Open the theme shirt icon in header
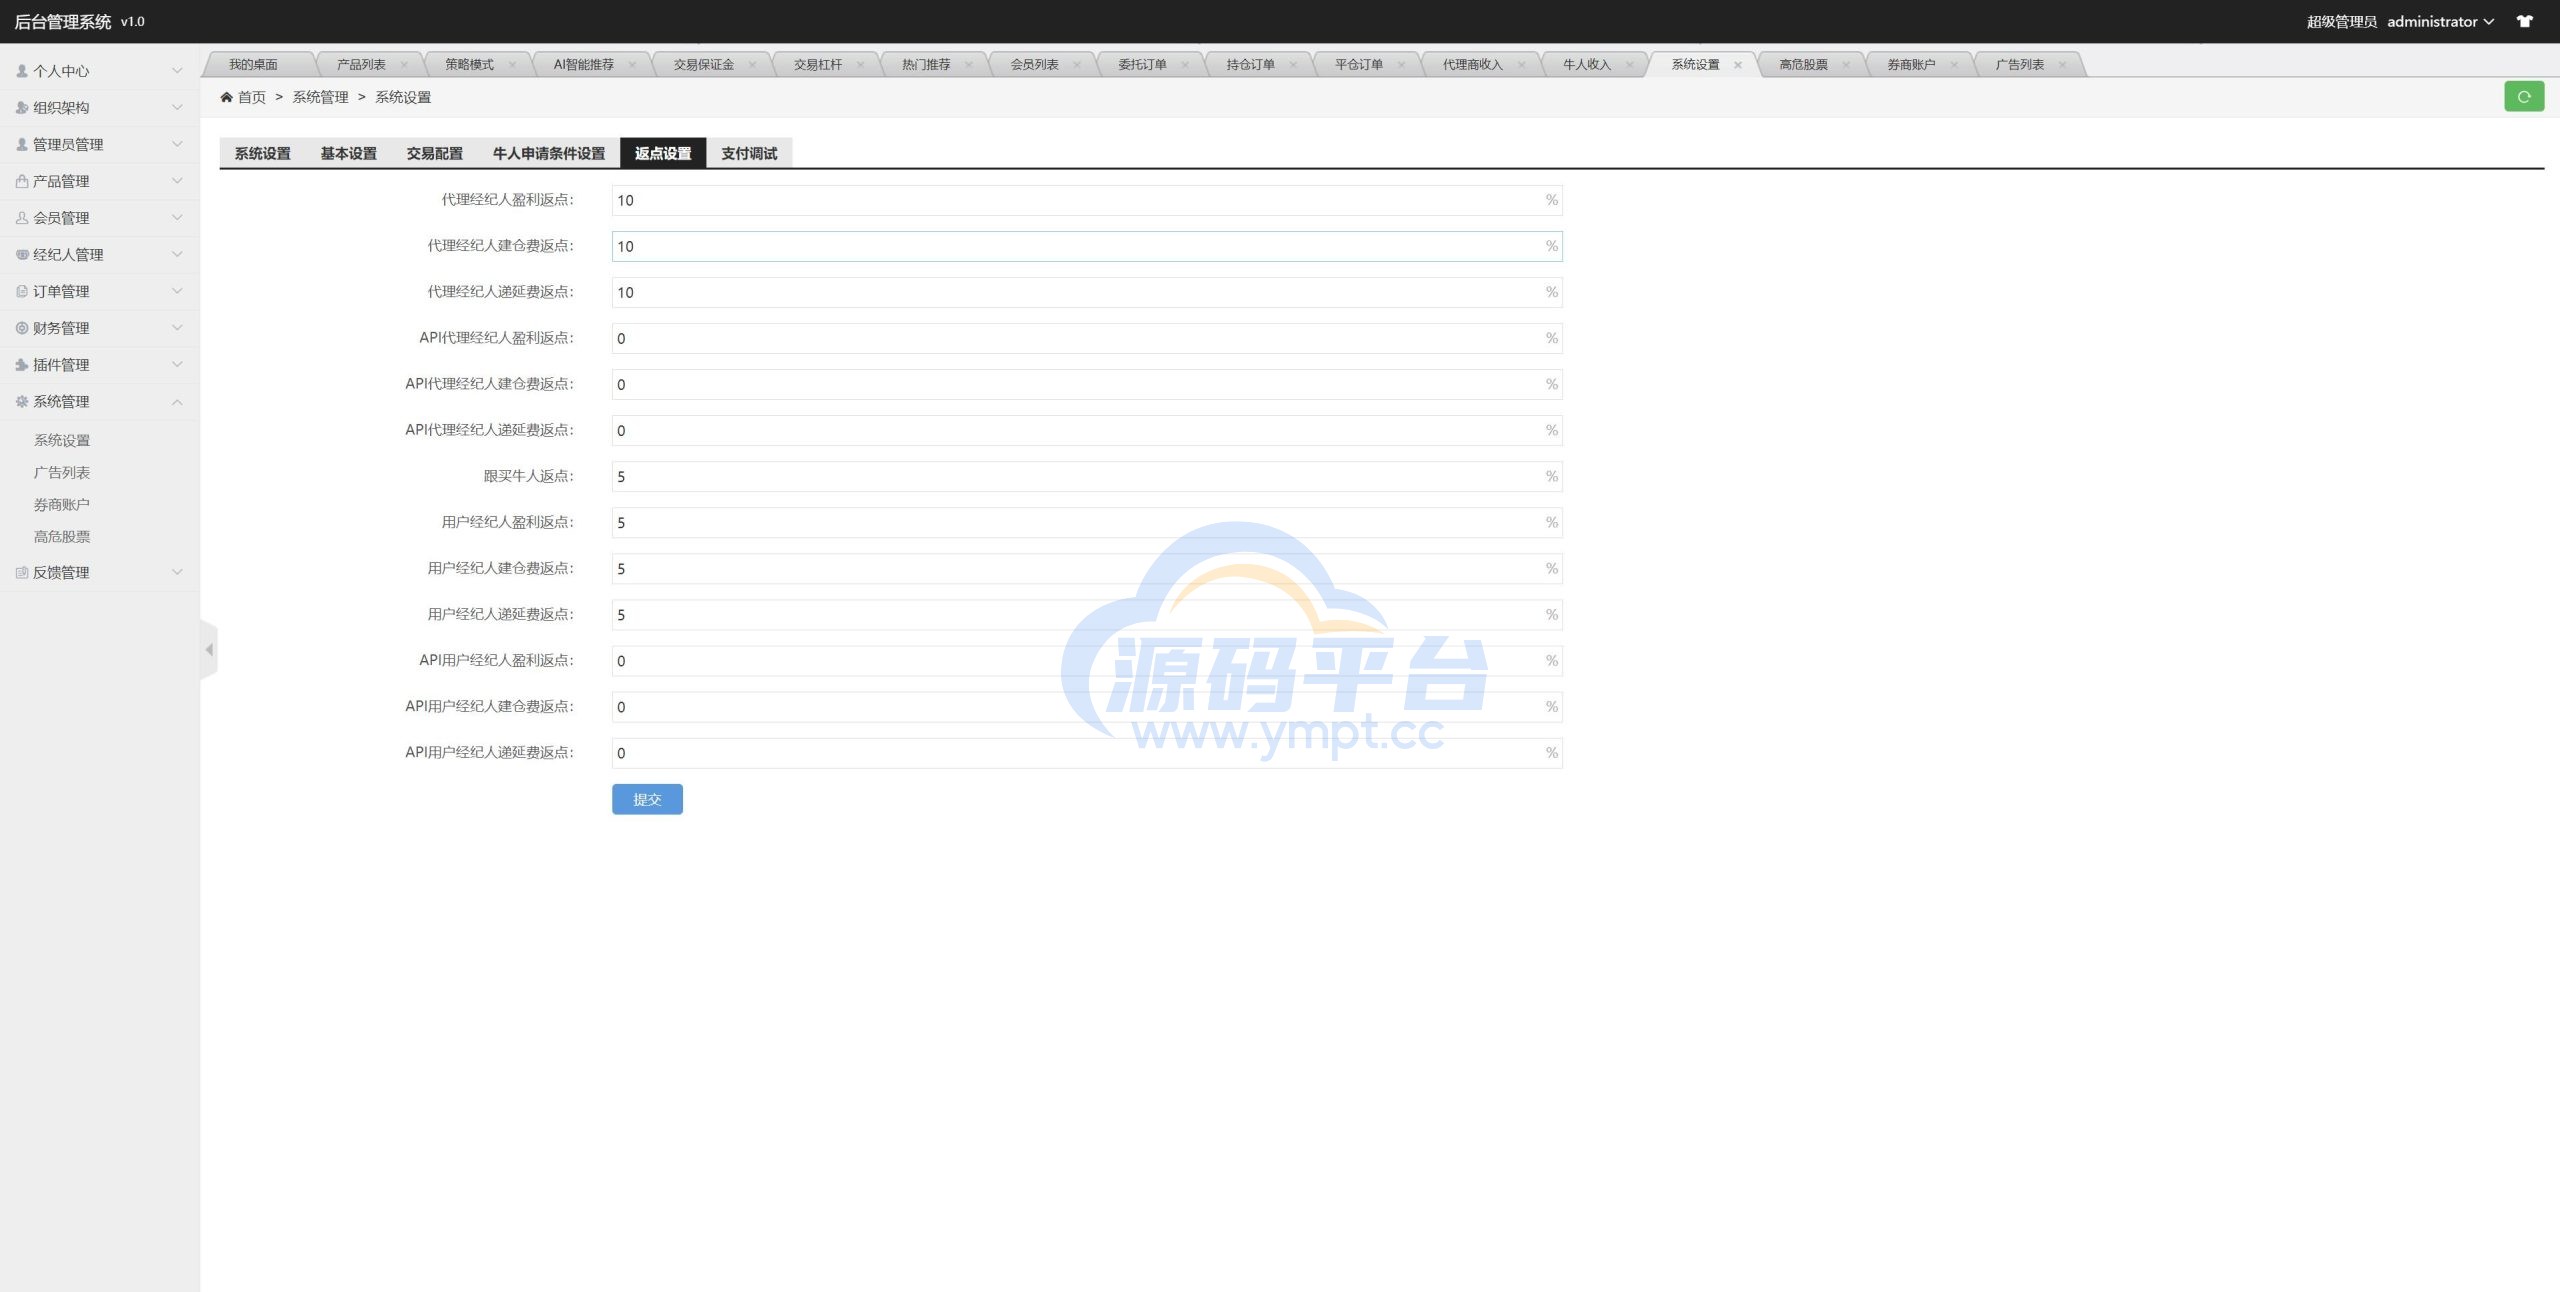This screenshot has height=1292, width=2560. 2524,21
